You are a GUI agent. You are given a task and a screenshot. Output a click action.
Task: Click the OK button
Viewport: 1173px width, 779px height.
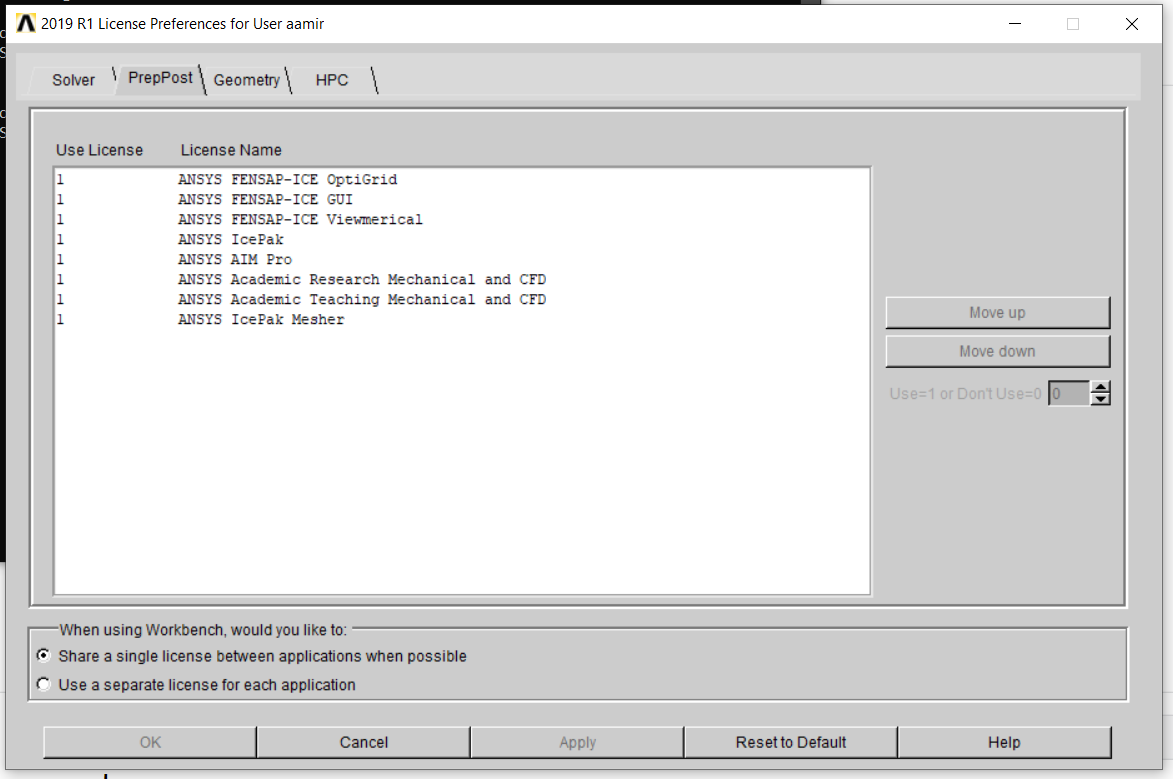click(x=149, y=742)
